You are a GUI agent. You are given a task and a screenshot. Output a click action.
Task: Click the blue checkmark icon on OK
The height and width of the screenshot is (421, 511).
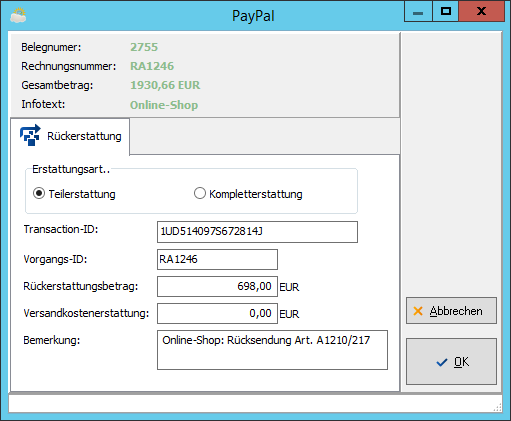[442, 362]
